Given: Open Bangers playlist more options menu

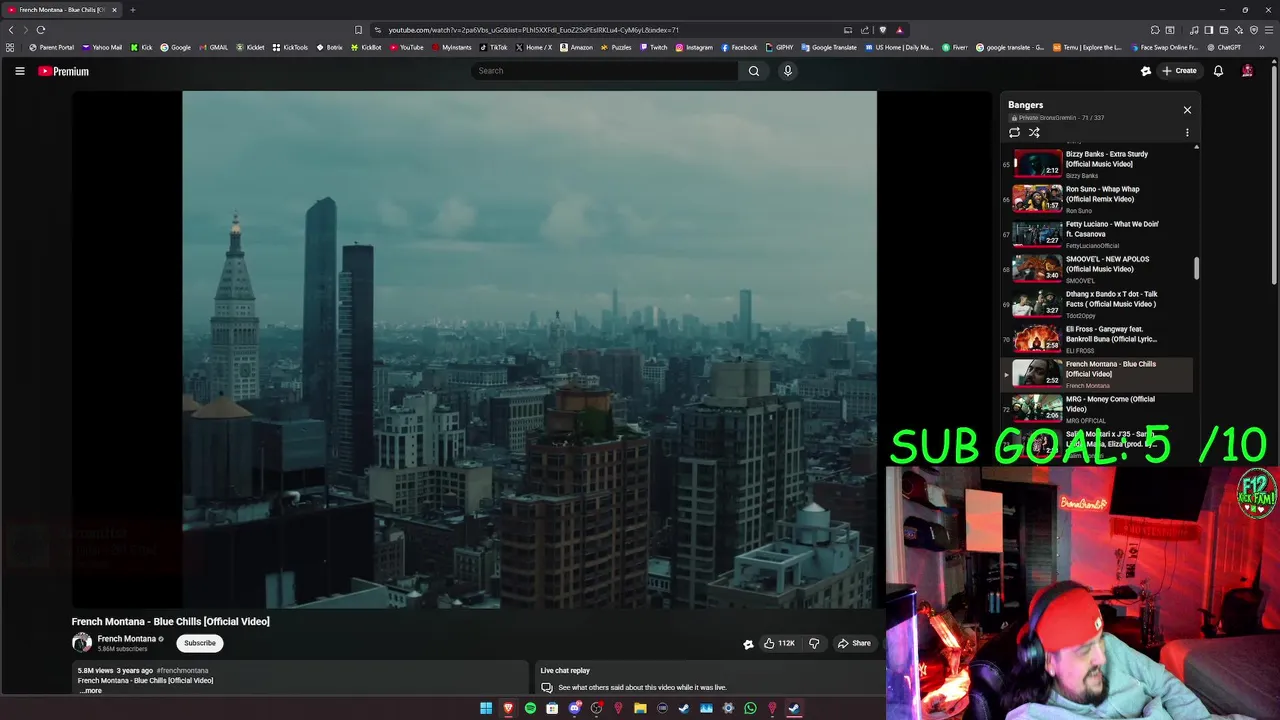Looking at the screenshot, I should point(1187,132).
